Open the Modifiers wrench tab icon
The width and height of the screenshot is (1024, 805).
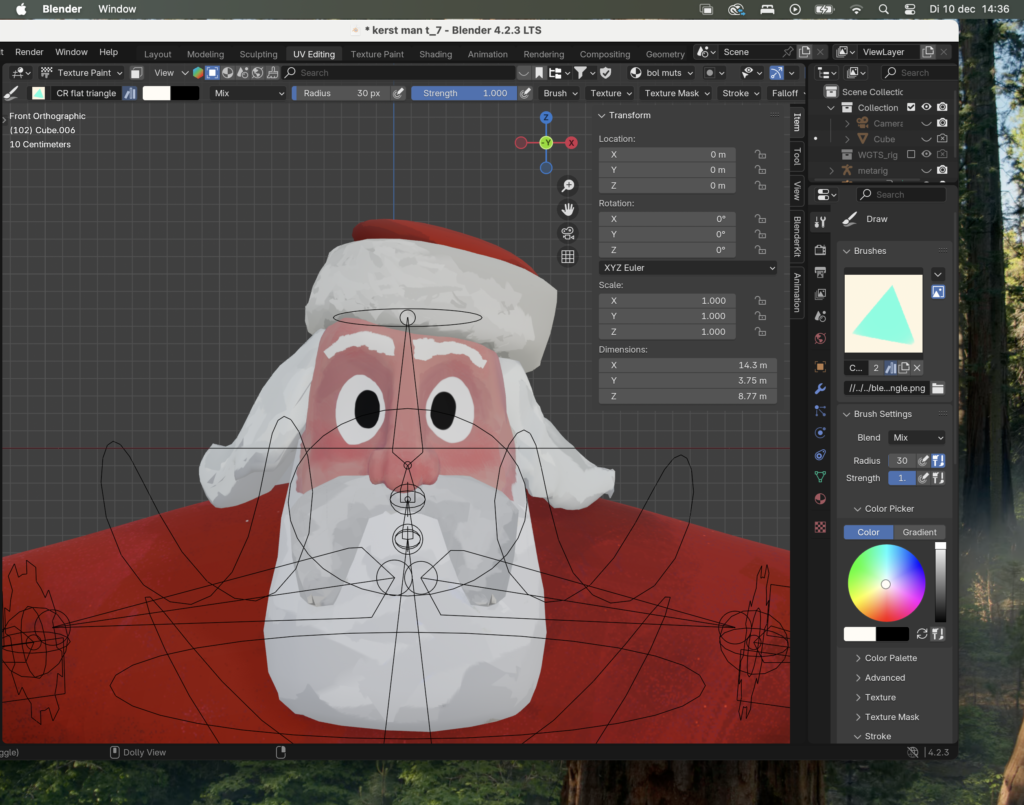tap(820, 389)
